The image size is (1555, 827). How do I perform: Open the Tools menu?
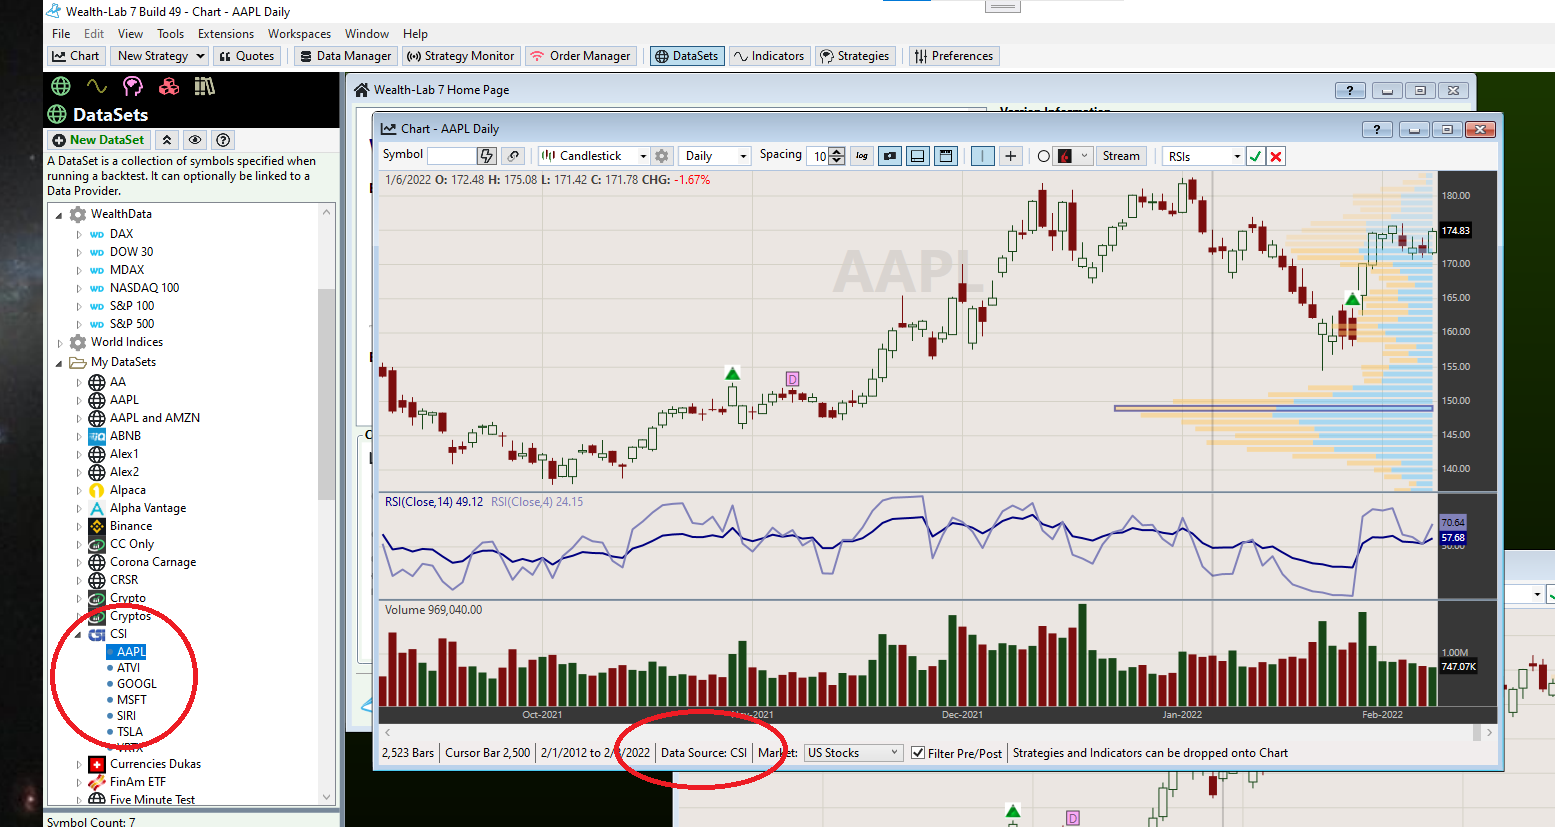[x=170, y=34]
